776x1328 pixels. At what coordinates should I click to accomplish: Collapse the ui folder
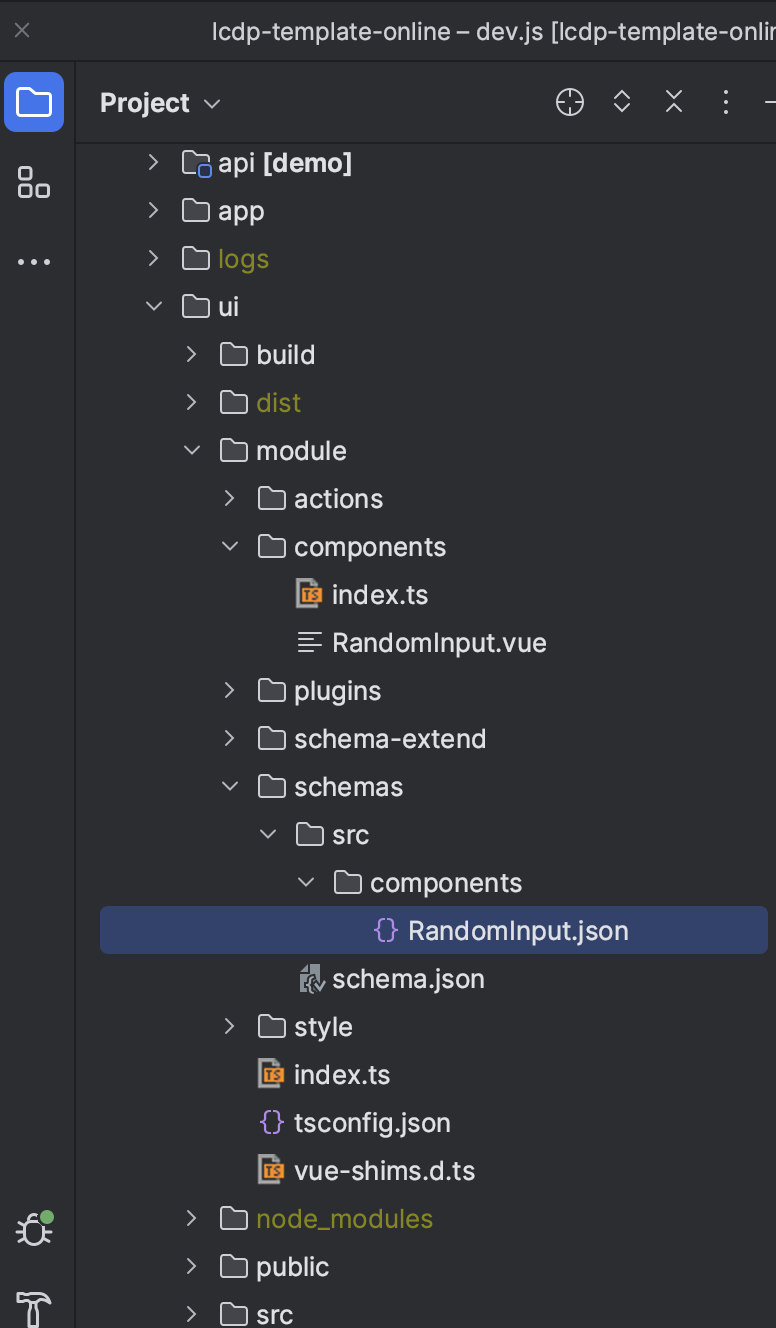[x=153, y=306]
